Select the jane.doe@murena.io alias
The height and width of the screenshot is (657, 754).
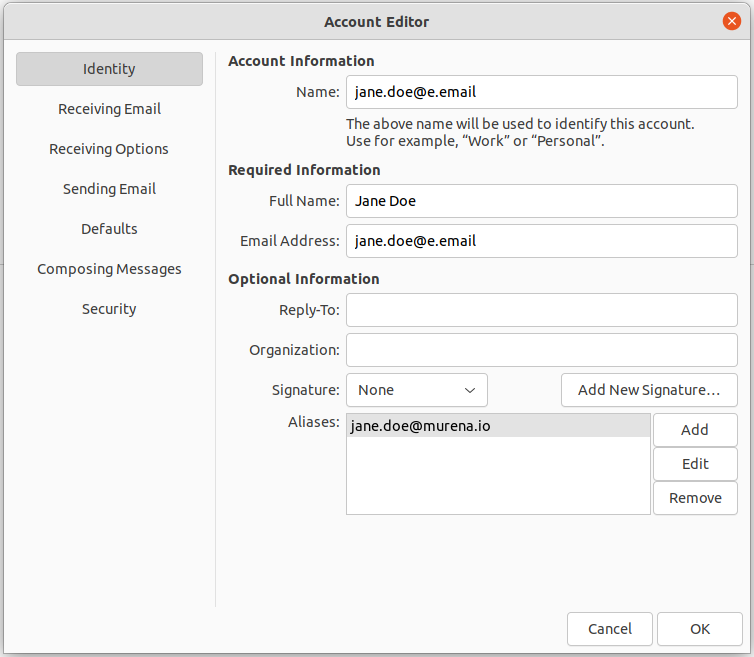click(x=497, y=426)
